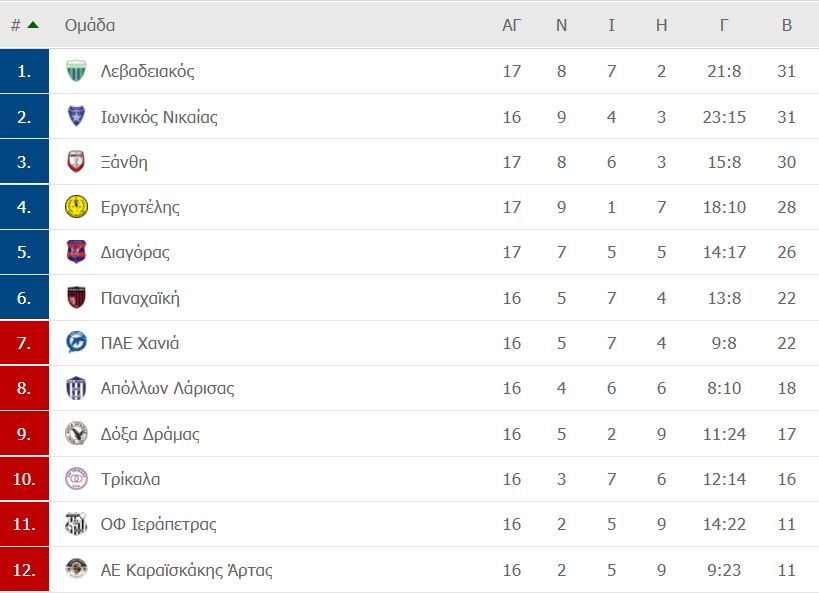Open the Απόλλων Λάρισας team link
This screenshot has width=819, height=593.
click(167, 388)
